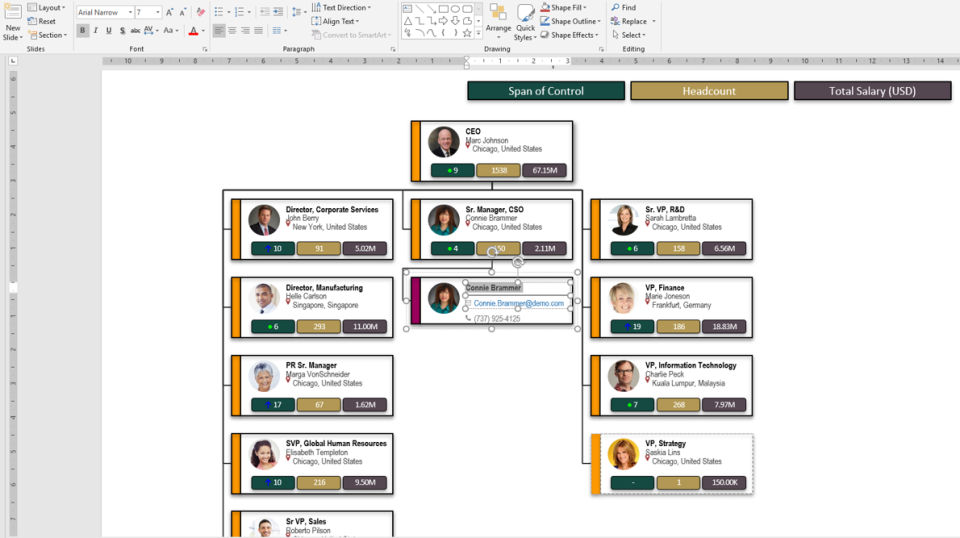This screenshot has height=538, width=960.
Task: Toggle Underline formatting
Action: (x=109, y=31)
